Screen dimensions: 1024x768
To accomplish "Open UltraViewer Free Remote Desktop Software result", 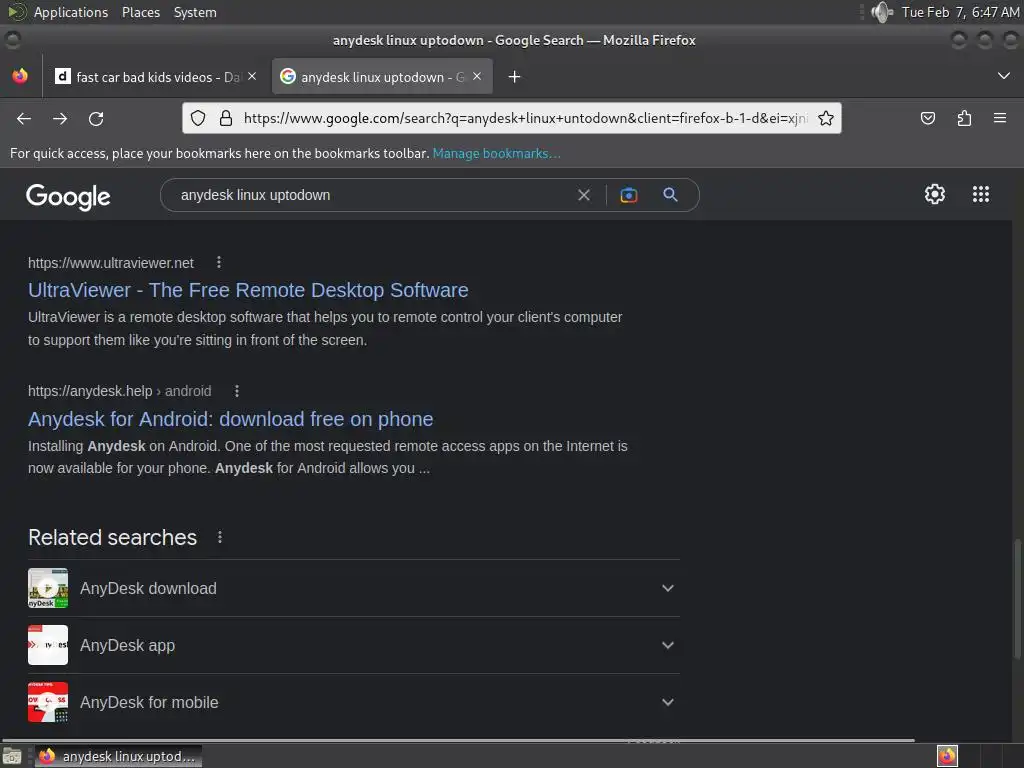I will (x=248, y=290).
